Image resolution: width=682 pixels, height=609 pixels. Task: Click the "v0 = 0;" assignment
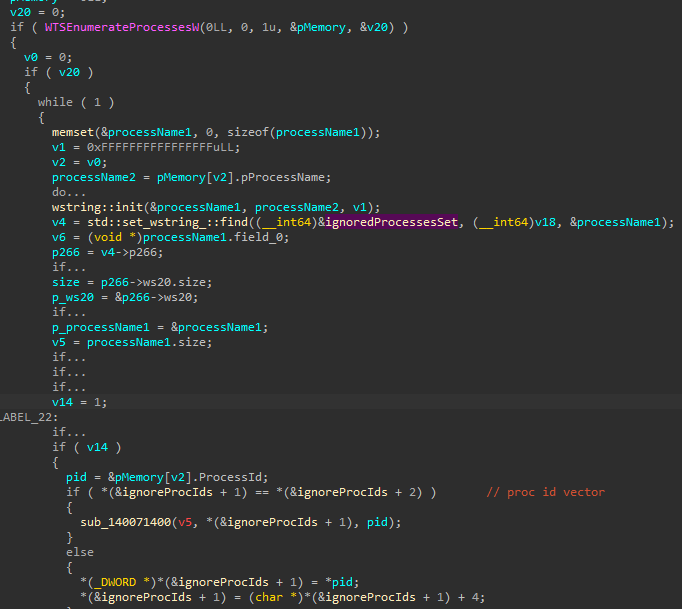pos(48,57)
